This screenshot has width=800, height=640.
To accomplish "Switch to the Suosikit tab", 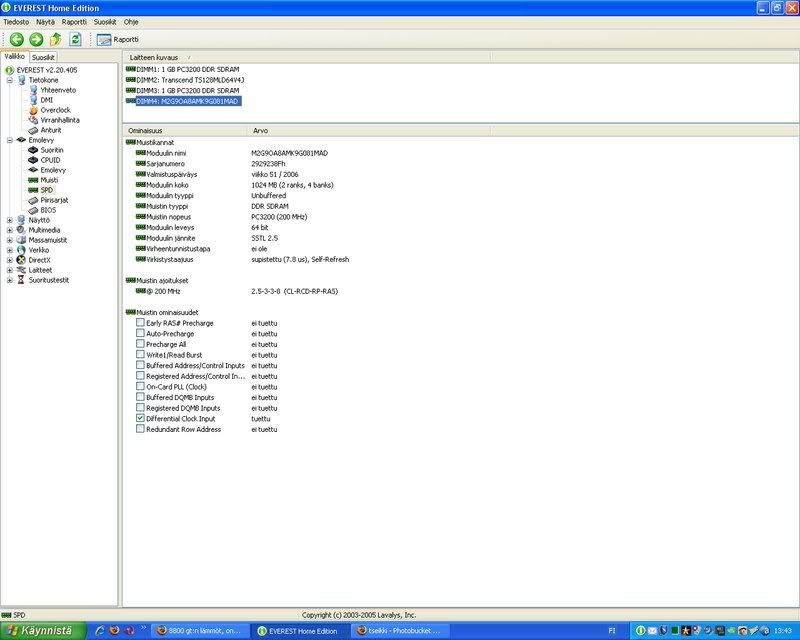I will tap(43, 58).
